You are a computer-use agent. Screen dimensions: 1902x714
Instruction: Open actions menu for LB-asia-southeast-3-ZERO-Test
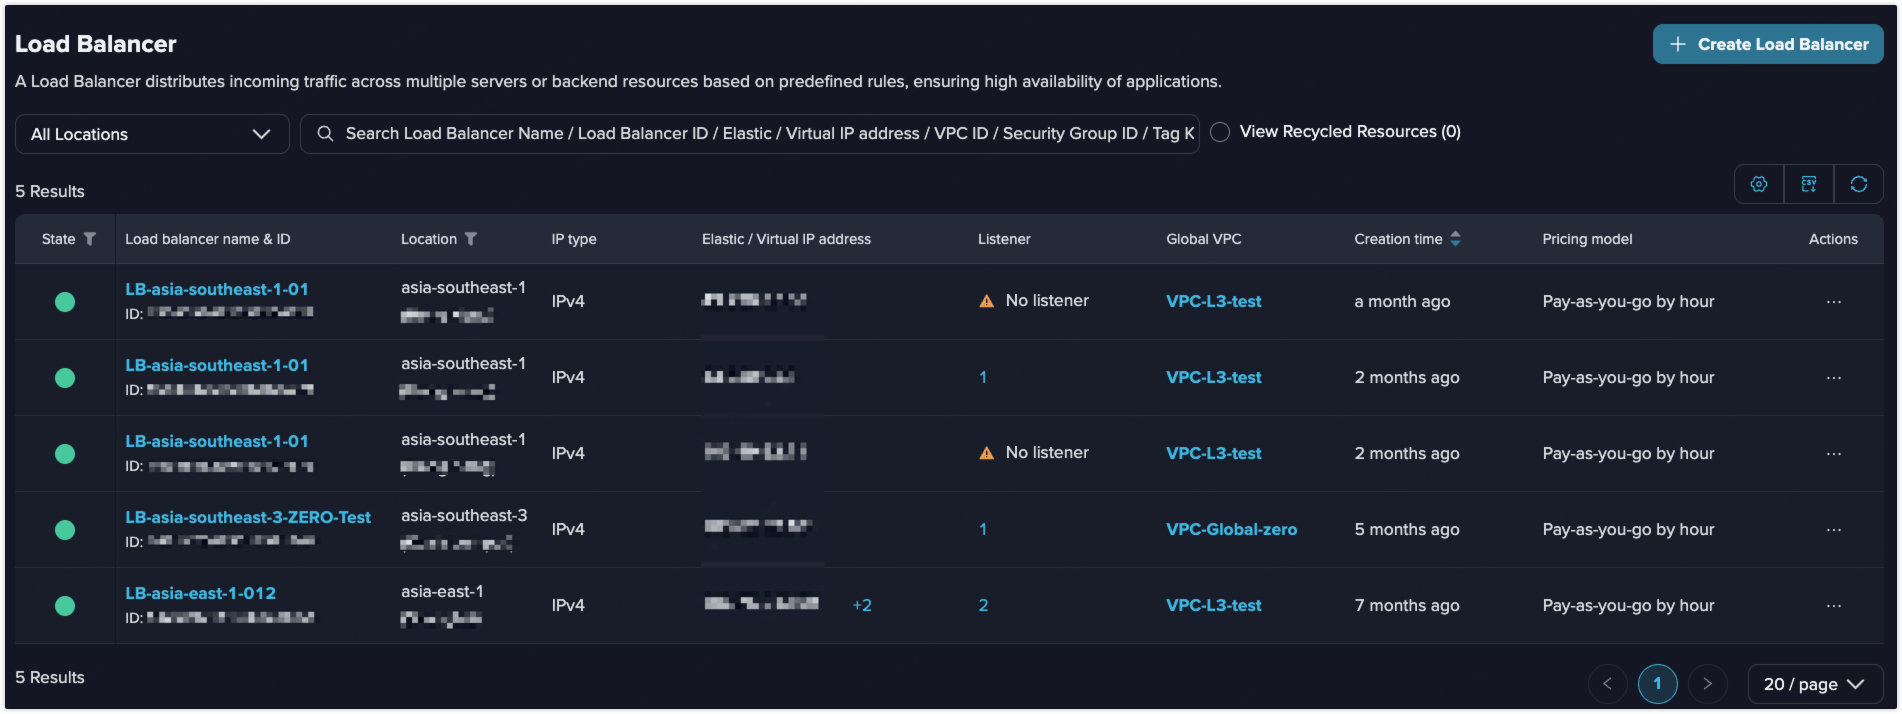[1833, 530]
